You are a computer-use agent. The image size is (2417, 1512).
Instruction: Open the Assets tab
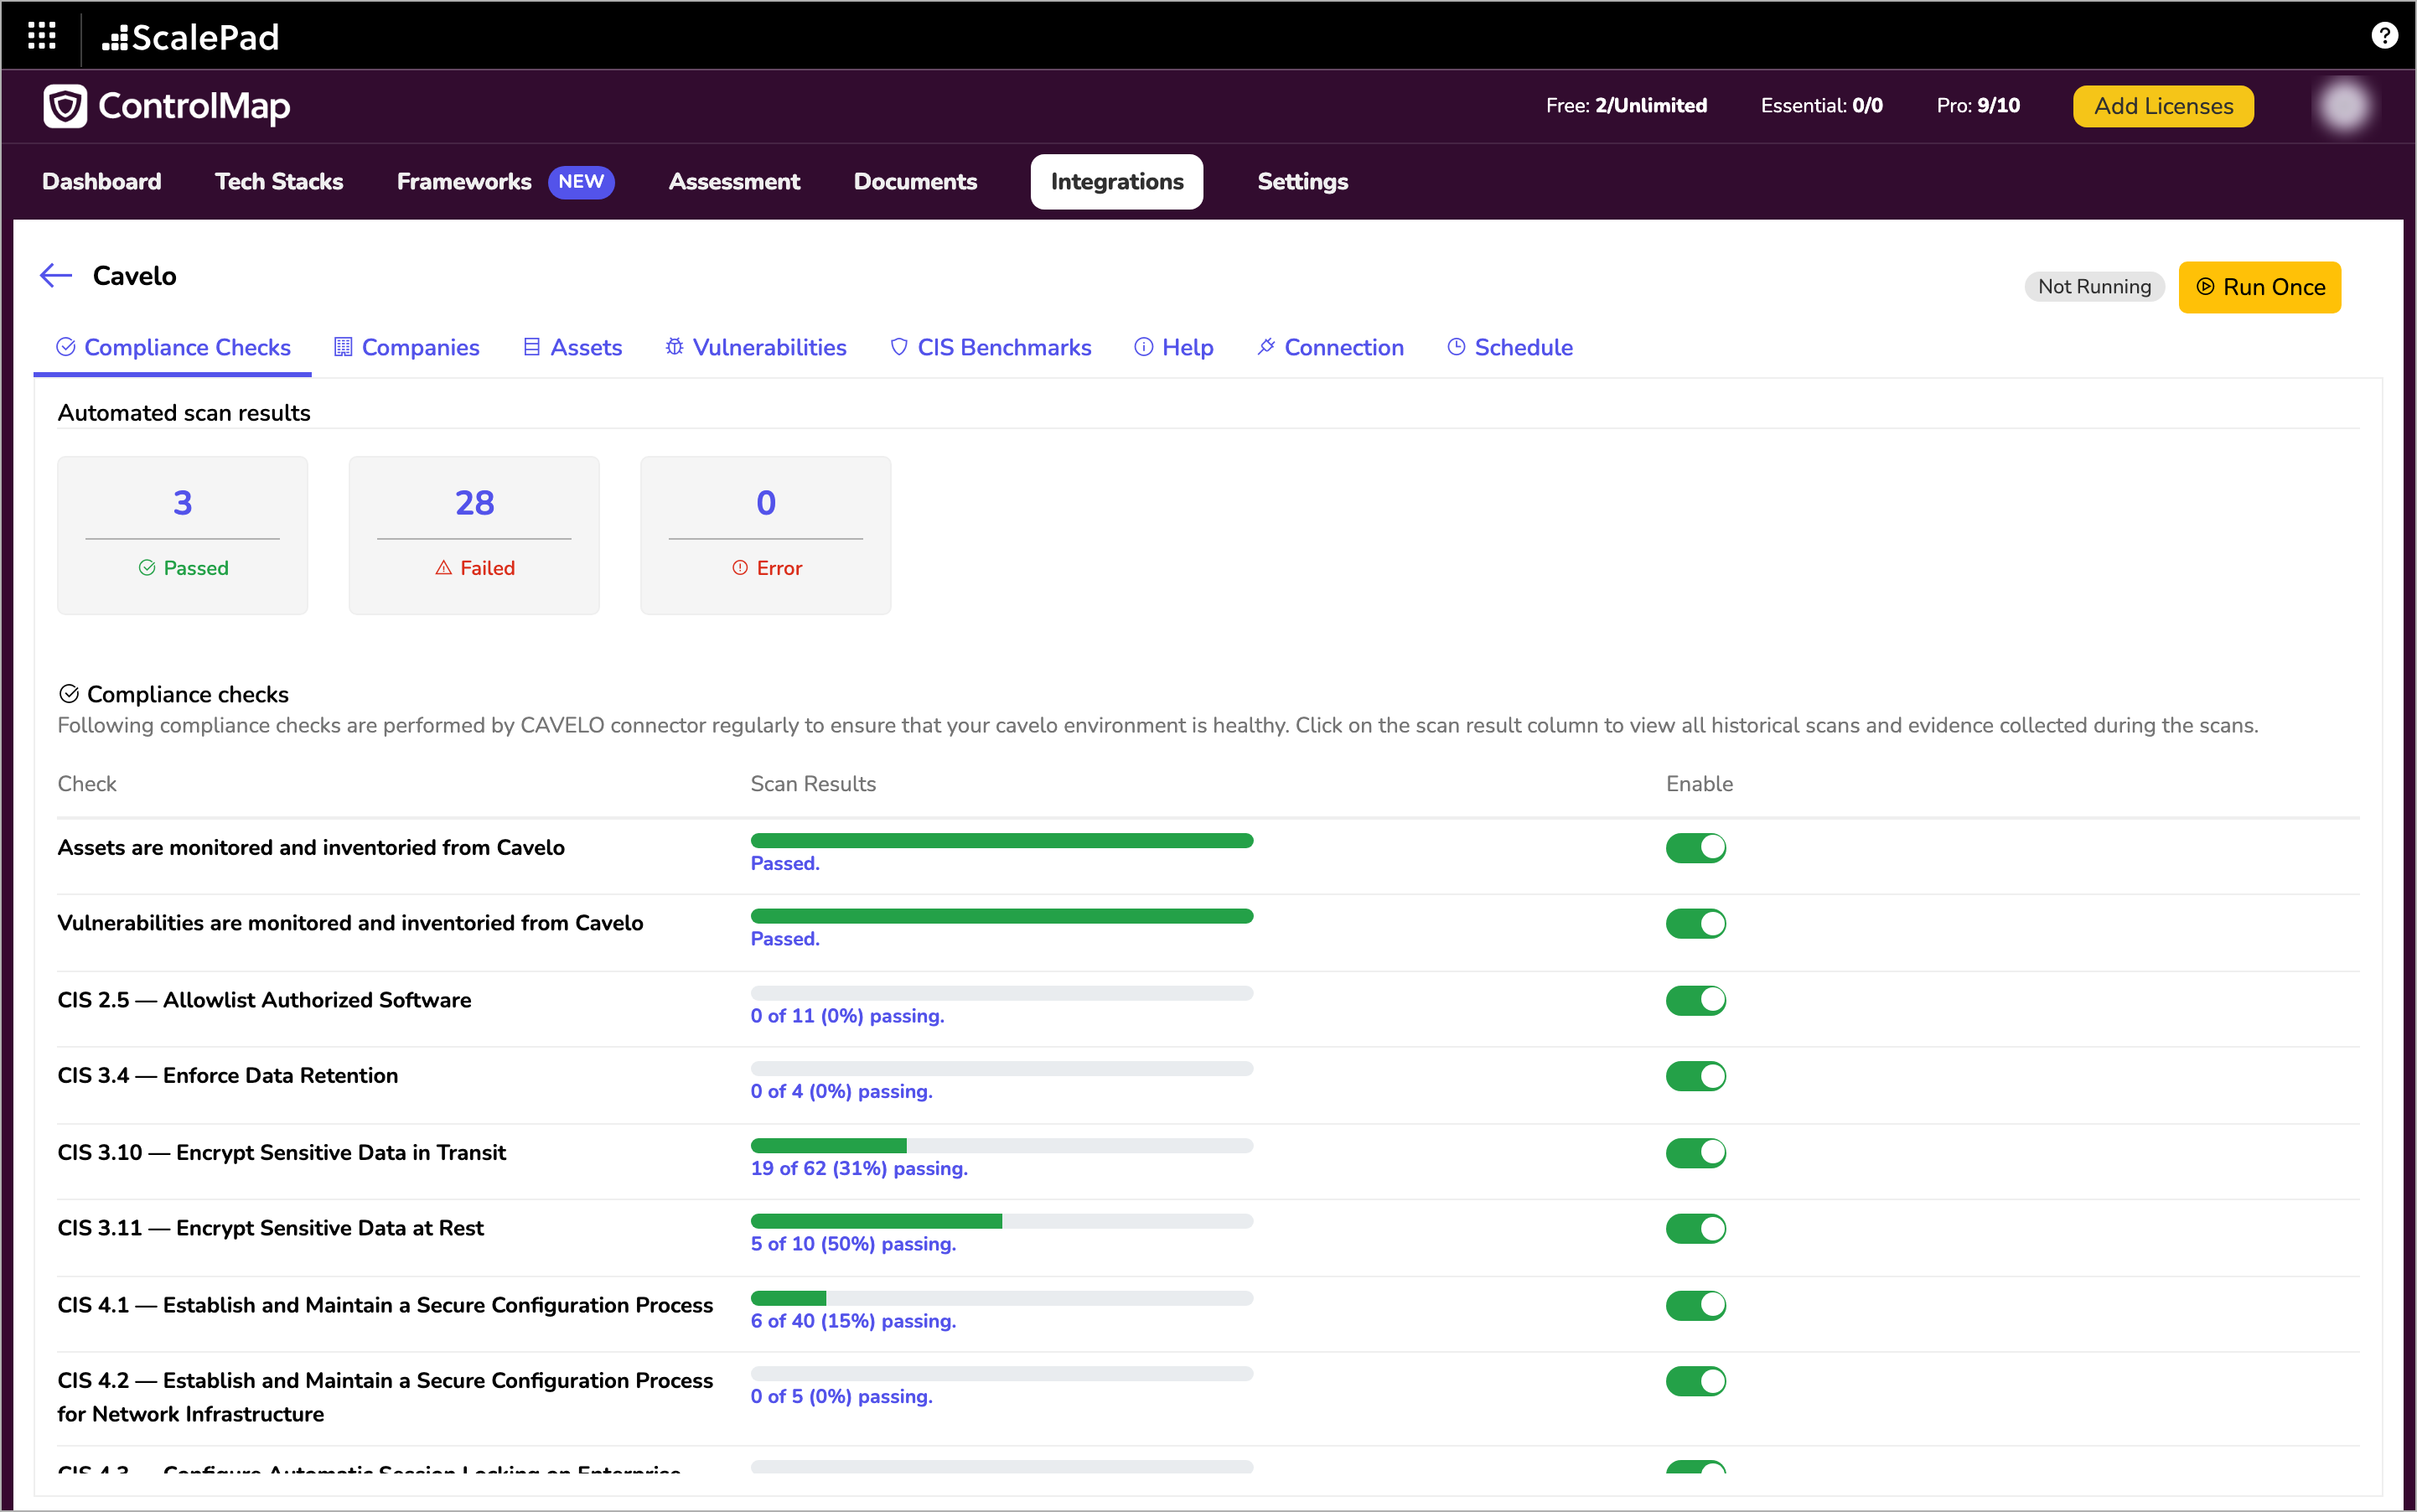coord(572,347)
